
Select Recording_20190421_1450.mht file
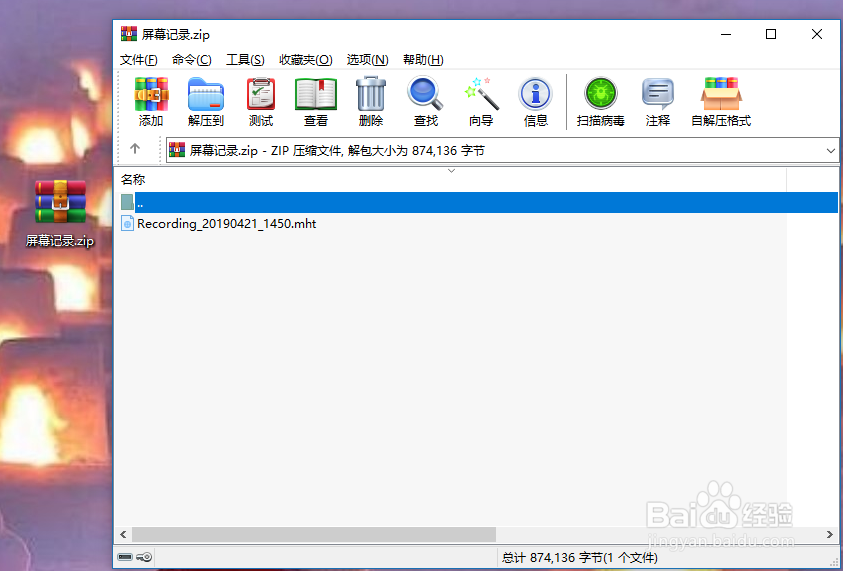(x=226, y=224)
